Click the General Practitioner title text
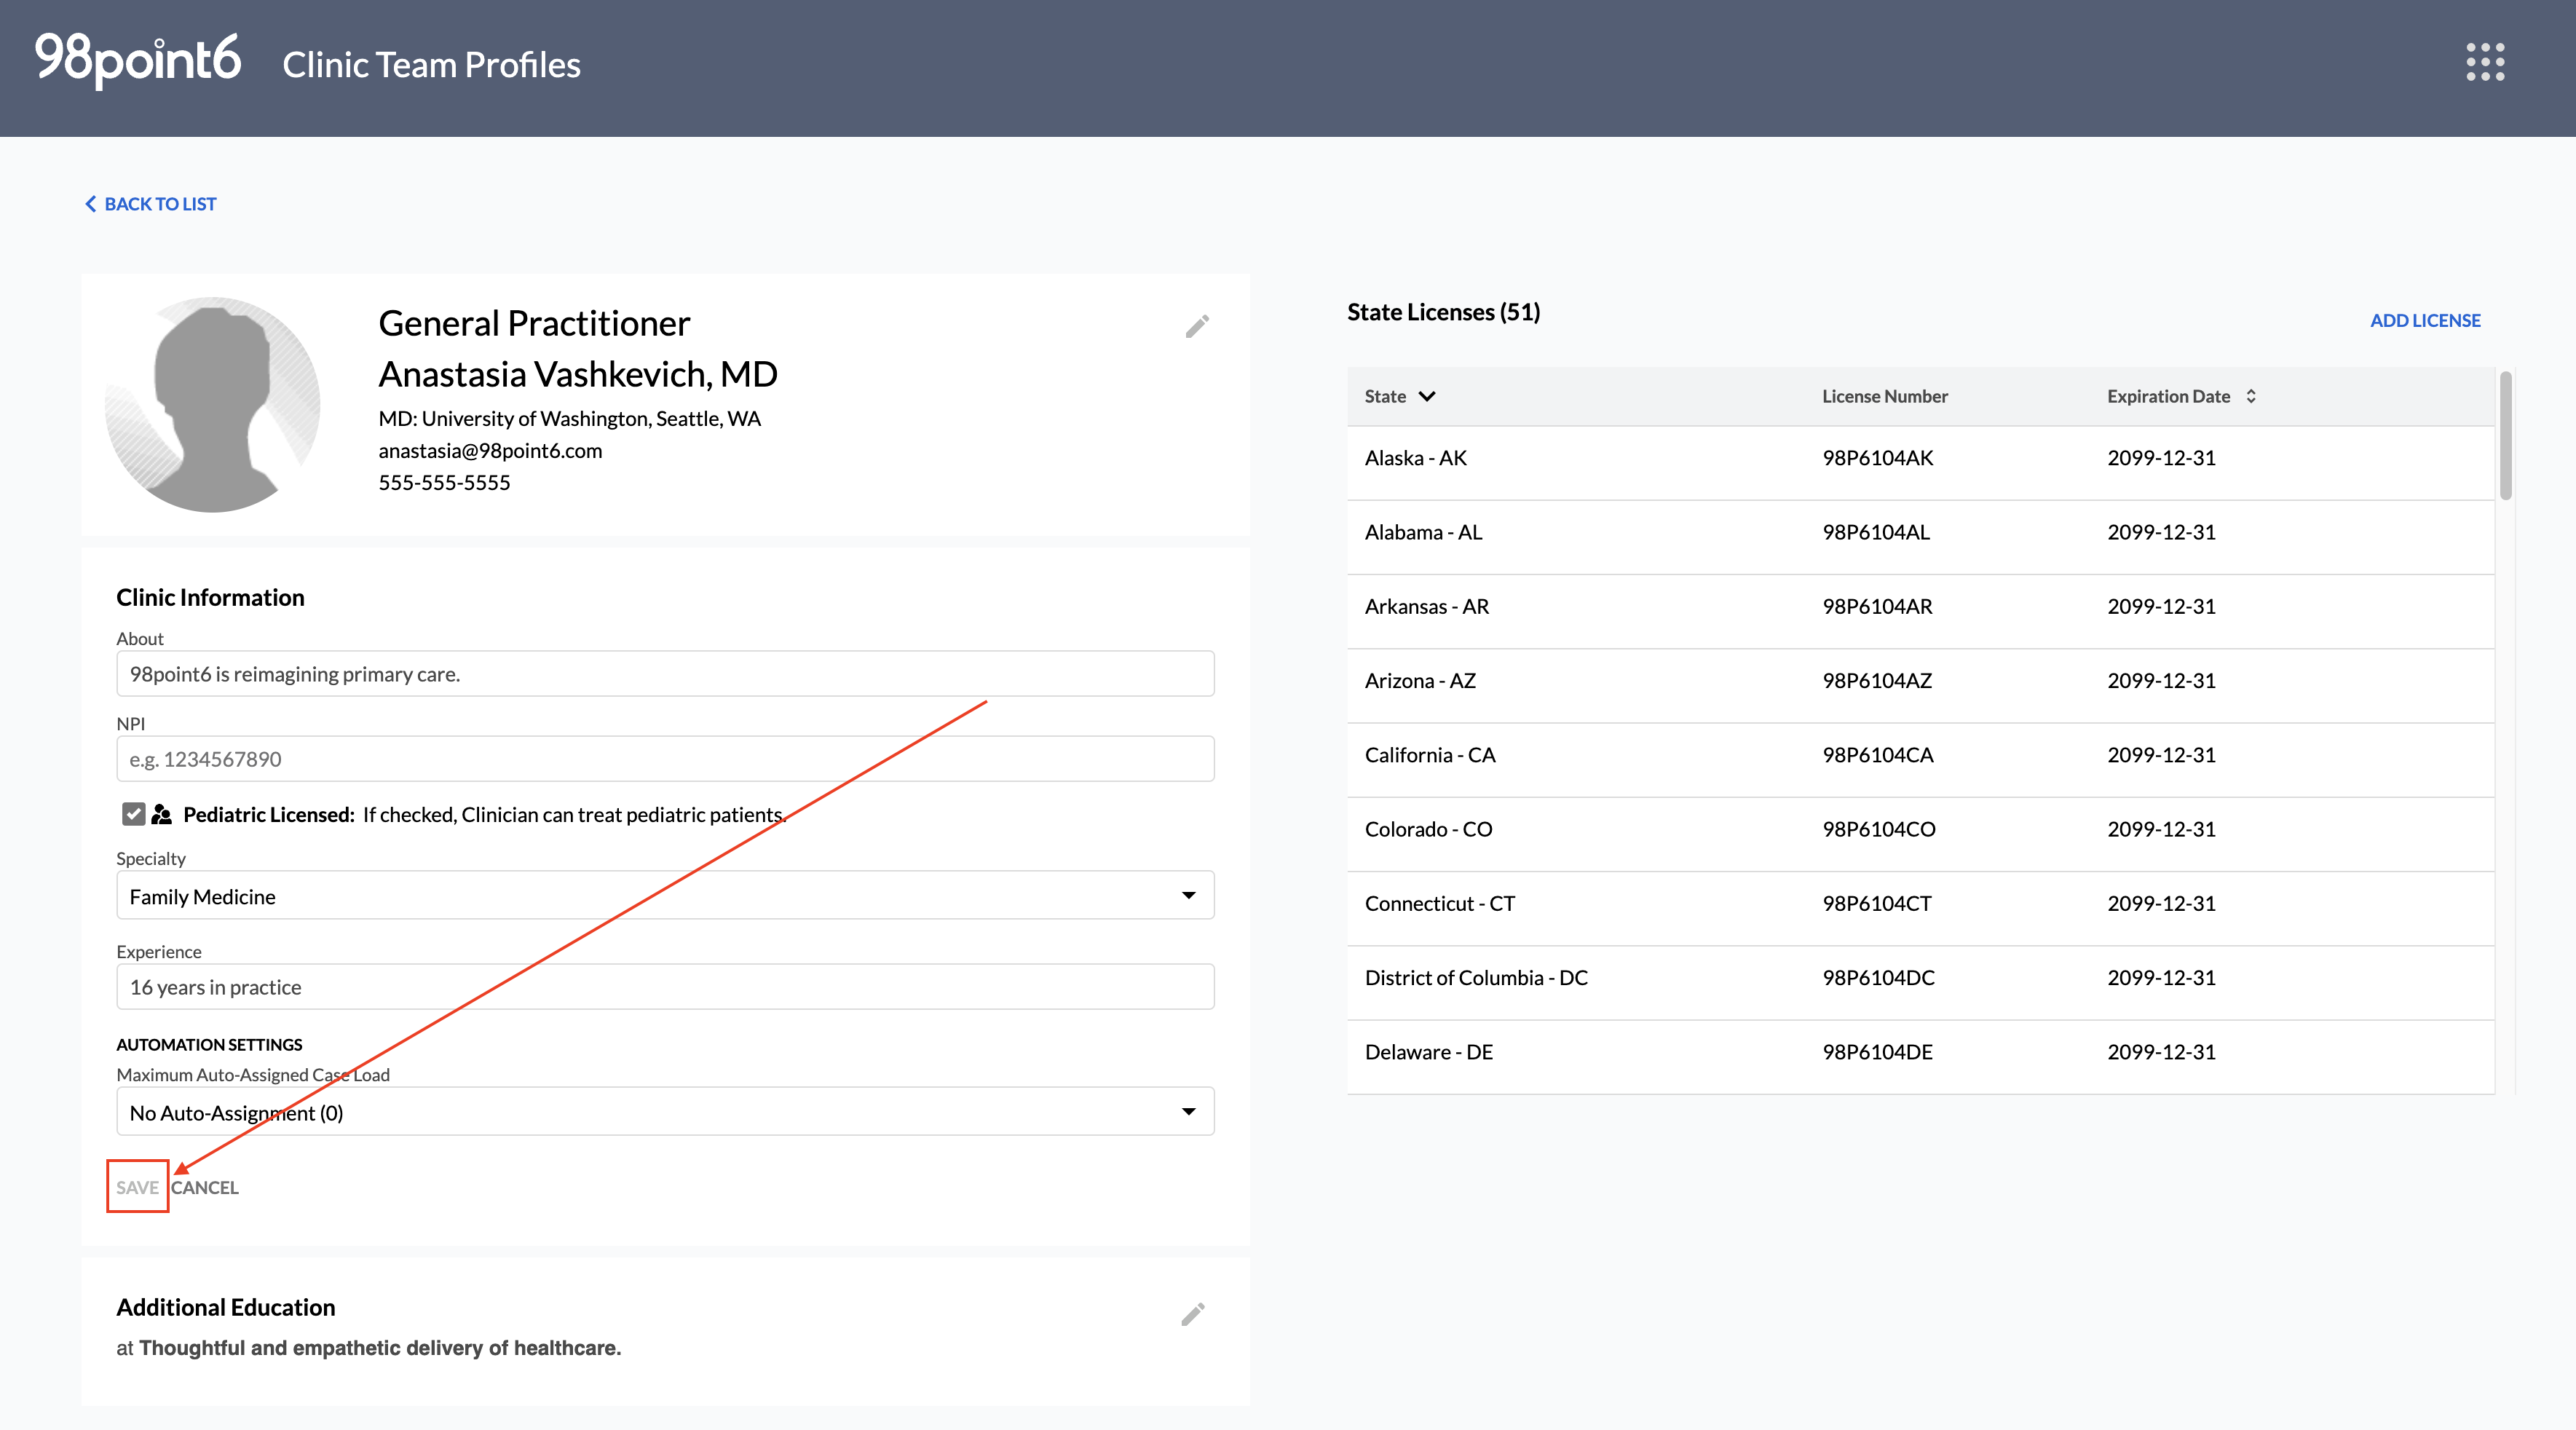Screen dimensions: 2576x1430 tap(534, 324)
